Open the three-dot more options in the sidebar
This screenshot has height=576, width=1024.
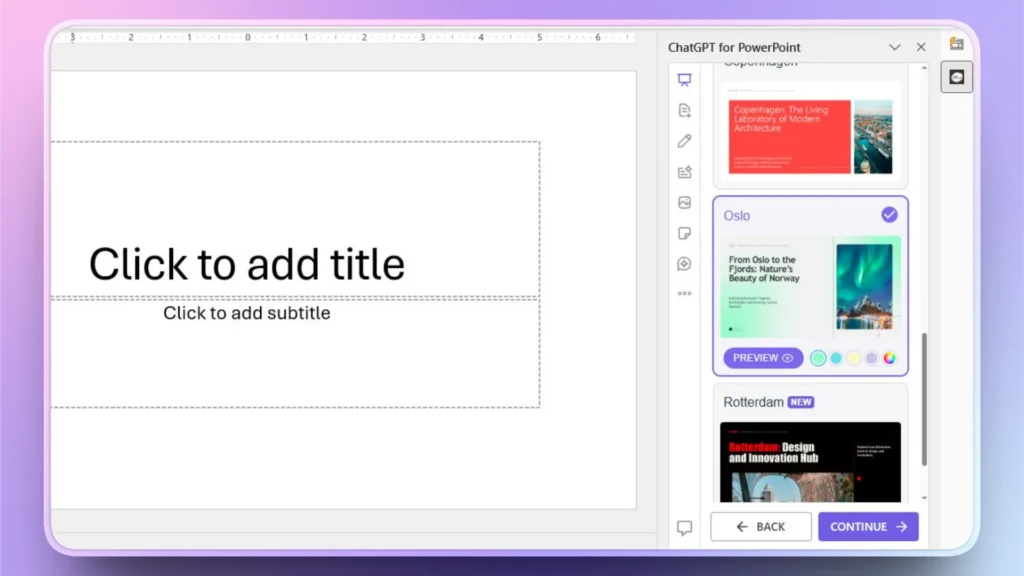click(x=684, y=293)
